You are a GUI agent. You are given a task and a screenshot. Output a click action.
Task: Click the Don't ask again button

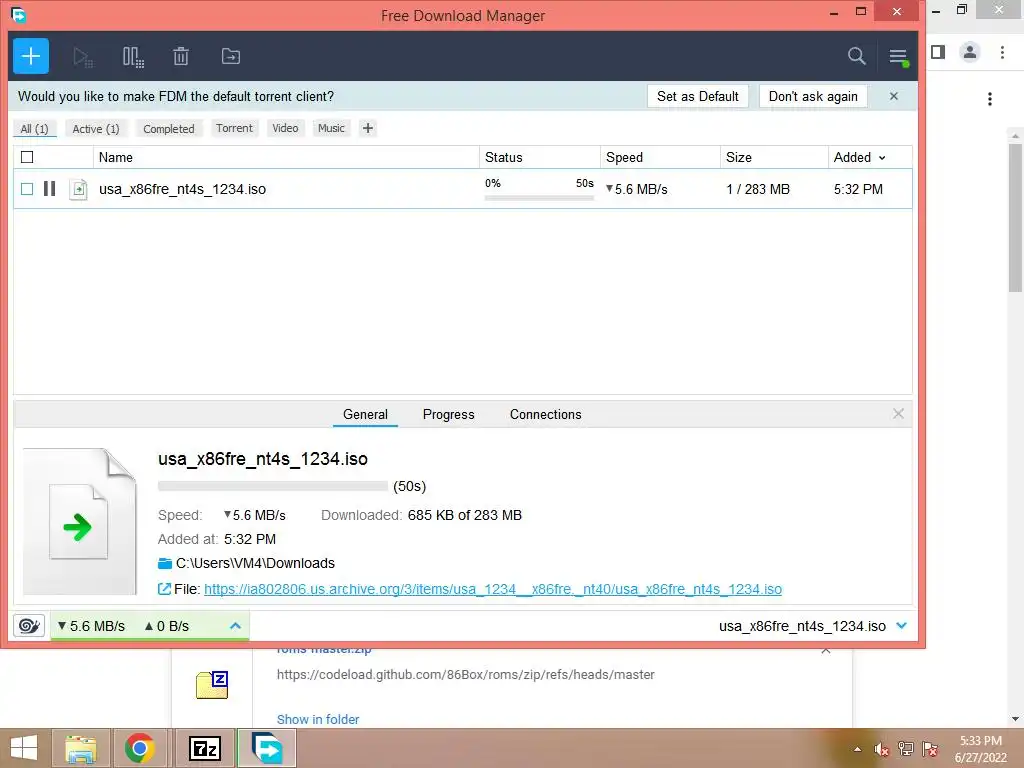[813, 96]
